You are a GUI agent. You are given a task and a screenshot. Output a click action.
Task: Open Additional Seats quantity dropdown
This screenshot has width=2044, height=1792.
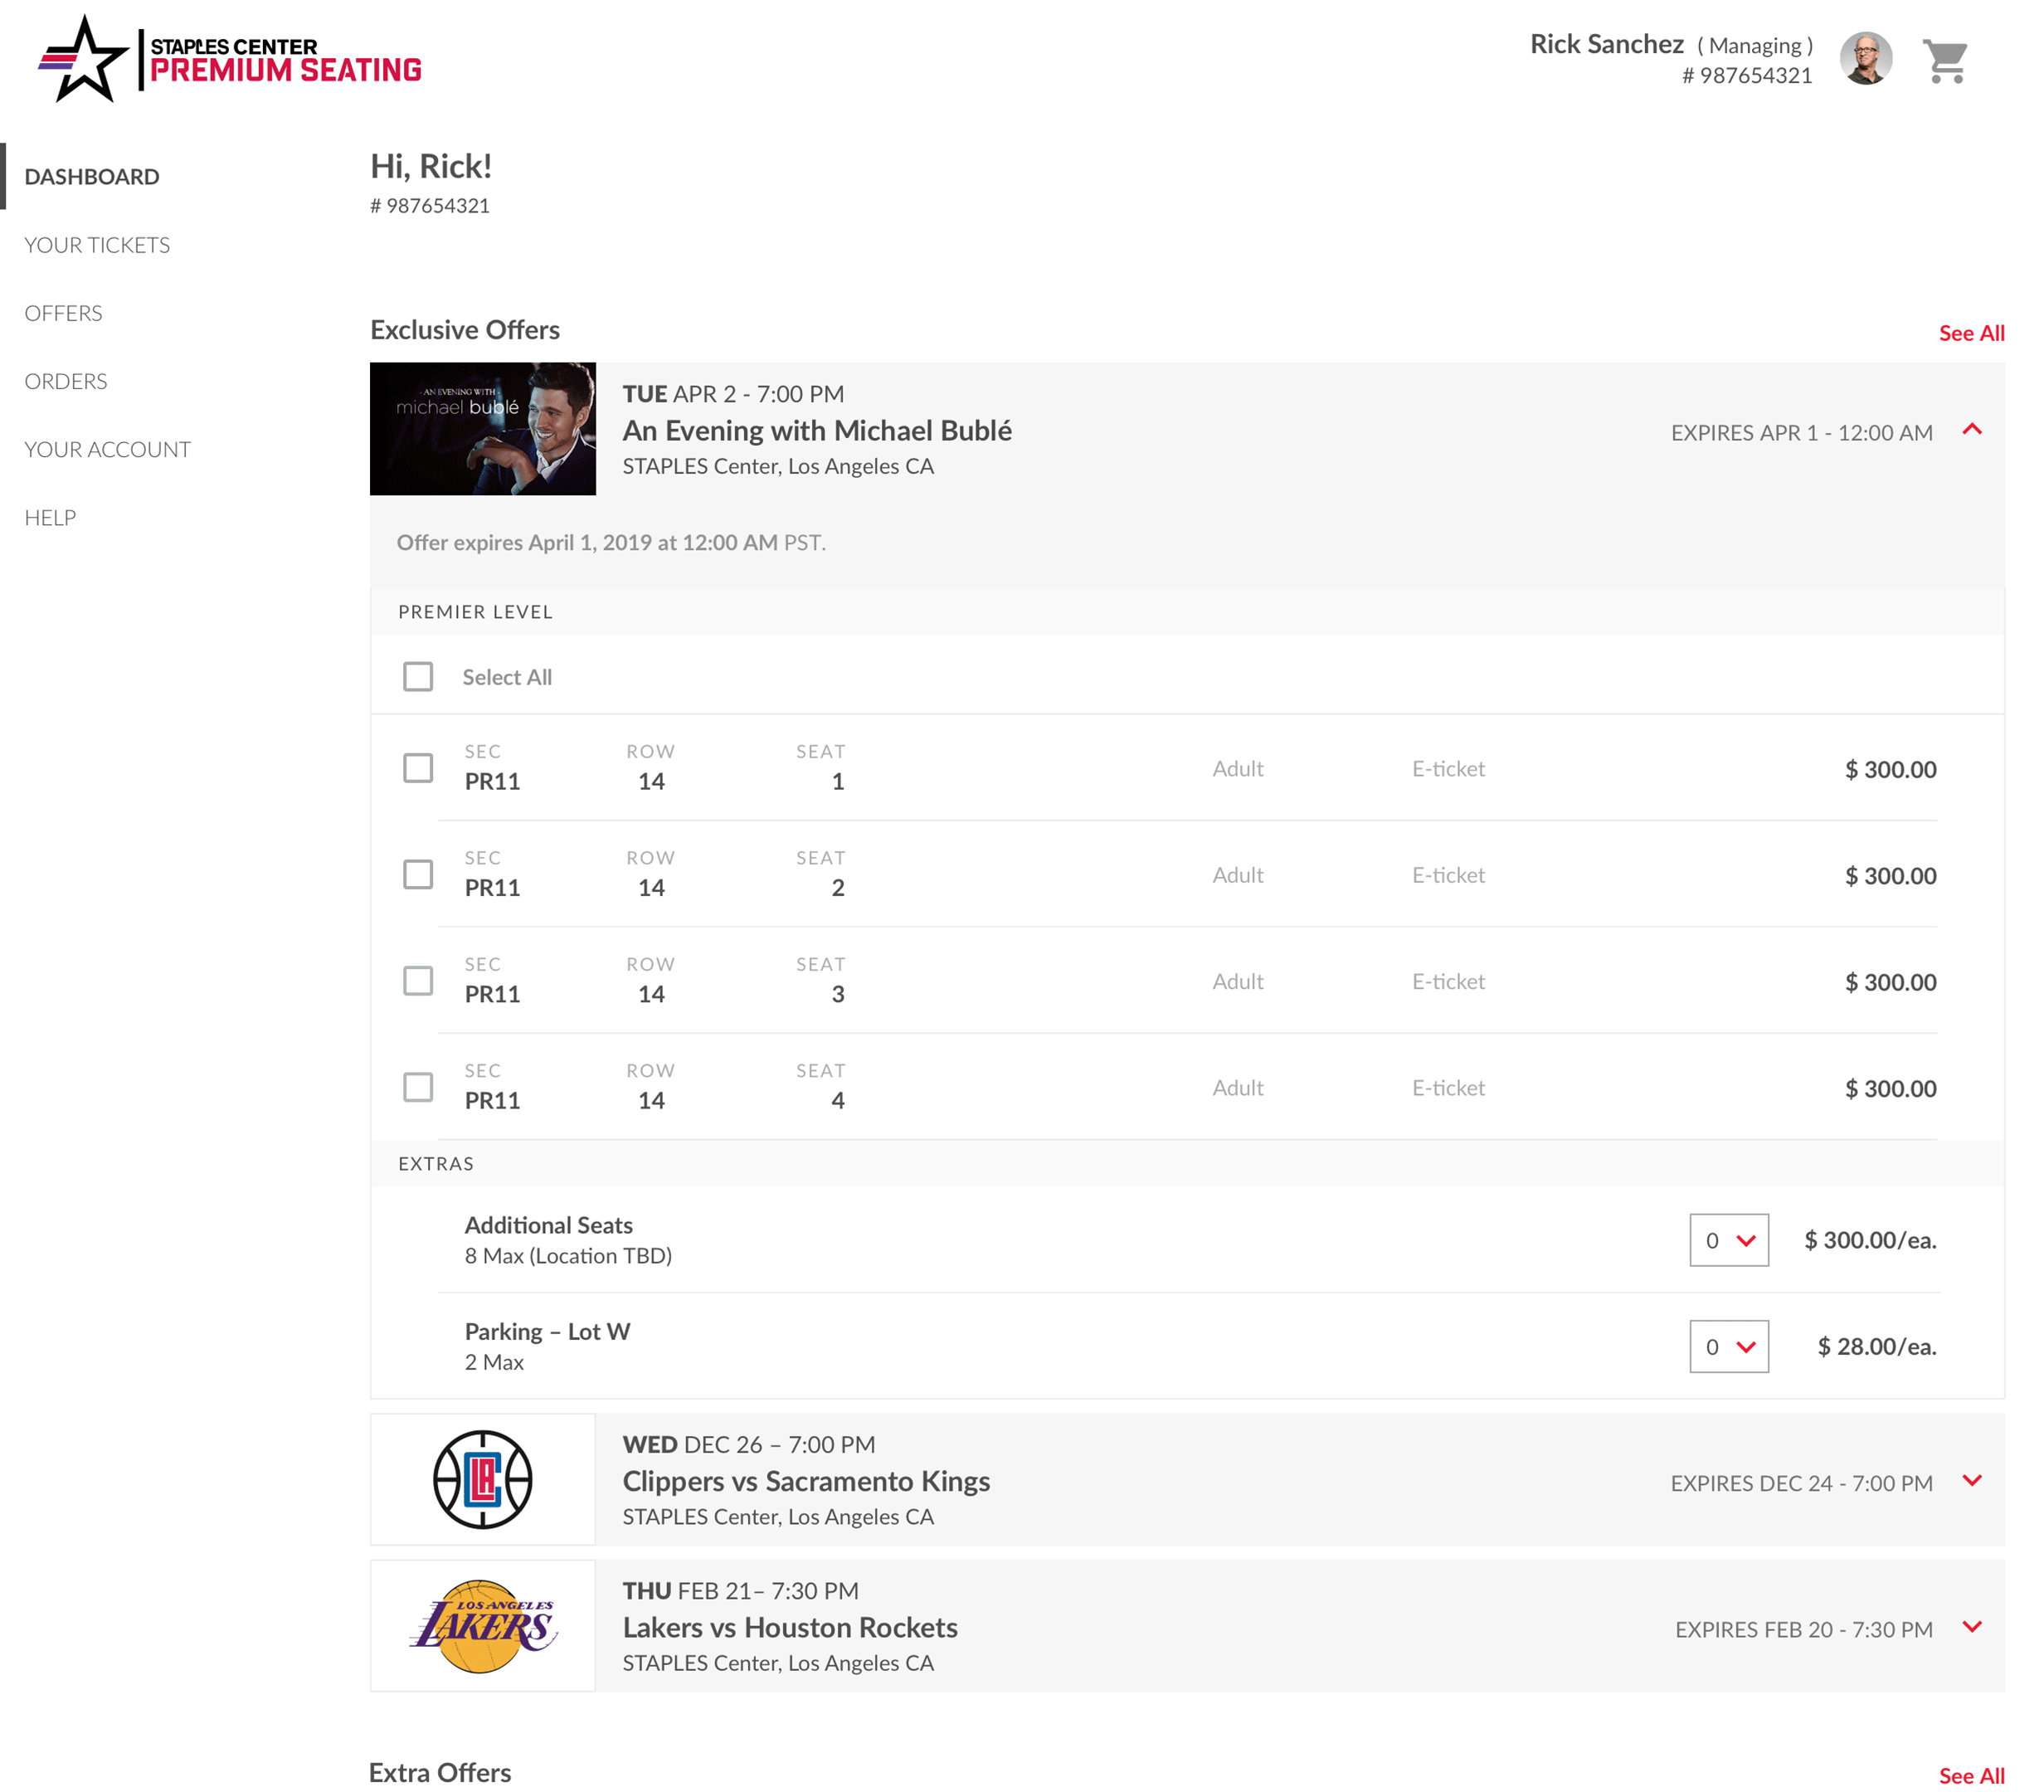1728,1240
